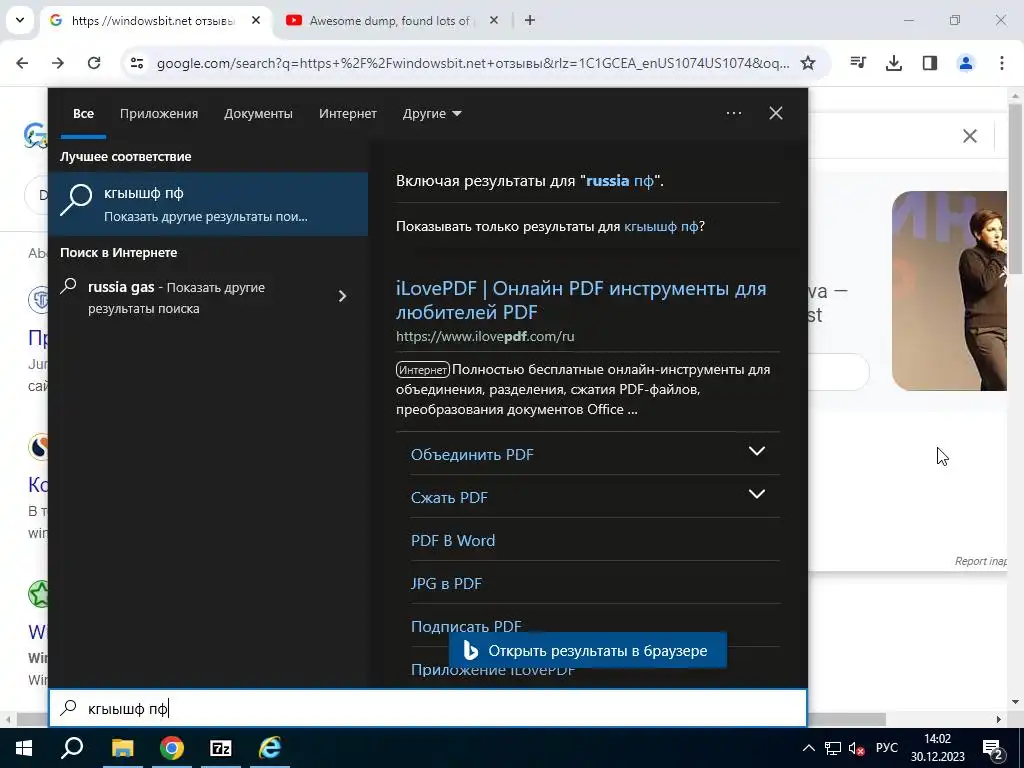Expand the Объединить PDF chevron
The image size is (1024, 768).
pos(756,451)
